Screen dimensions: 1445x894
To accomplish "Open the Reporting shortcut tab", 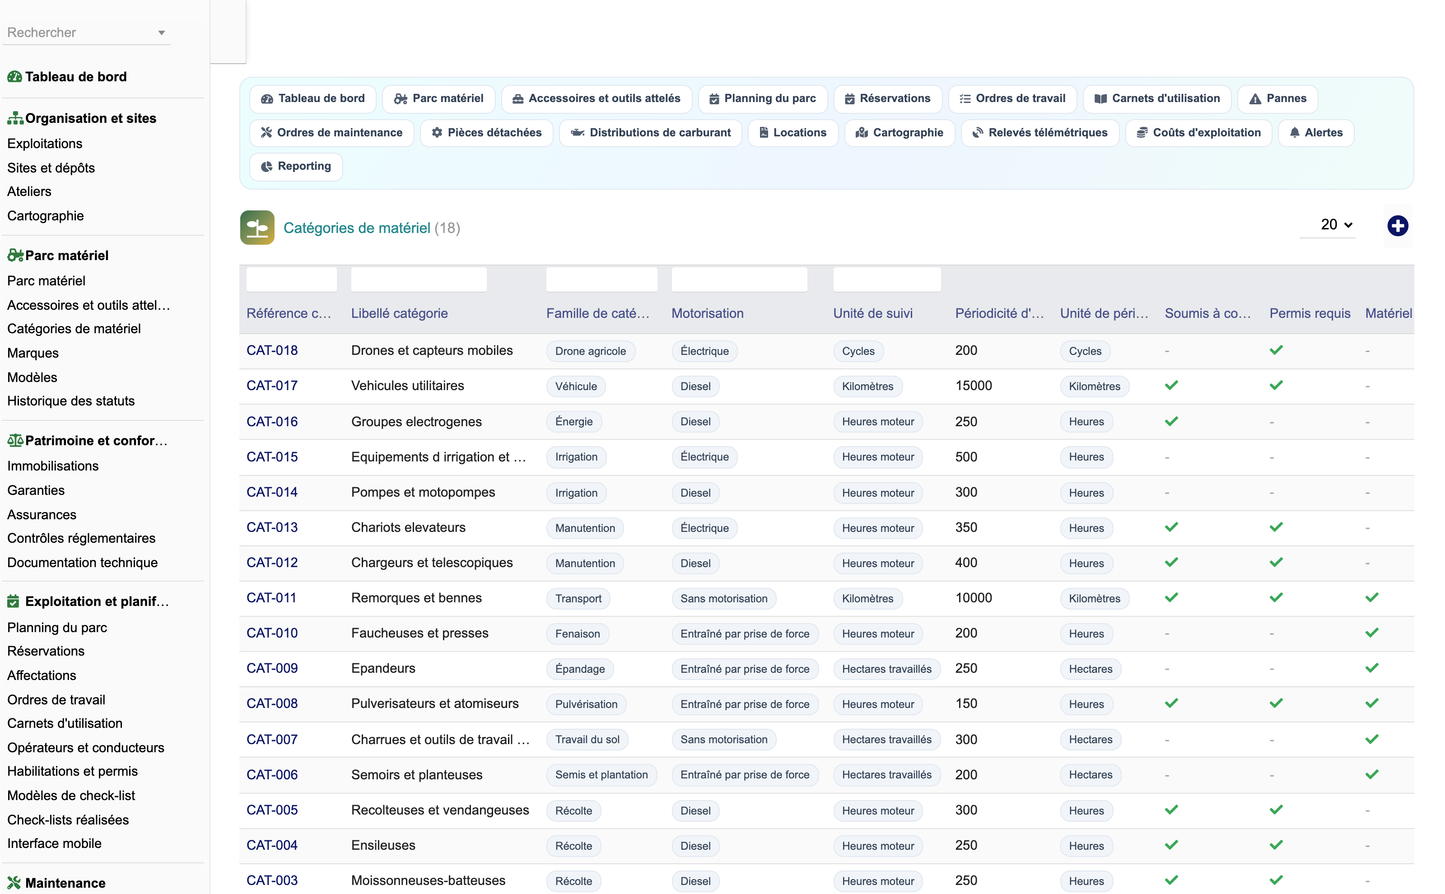I will click(x=296, y=167).
